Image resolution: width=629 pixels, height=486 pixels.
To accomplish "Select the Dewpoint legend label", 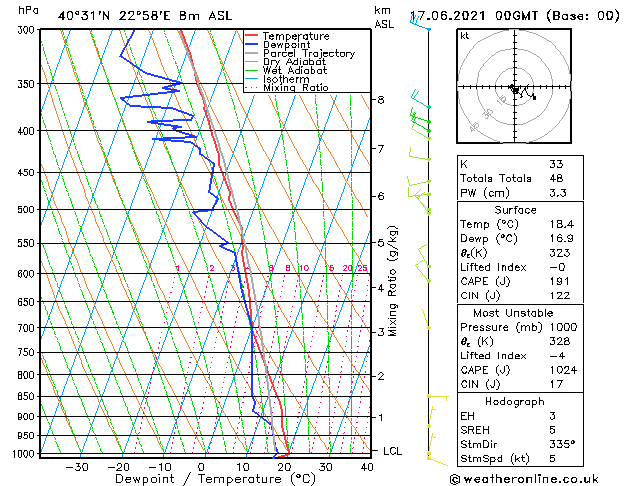I will (x=290, y=45).
